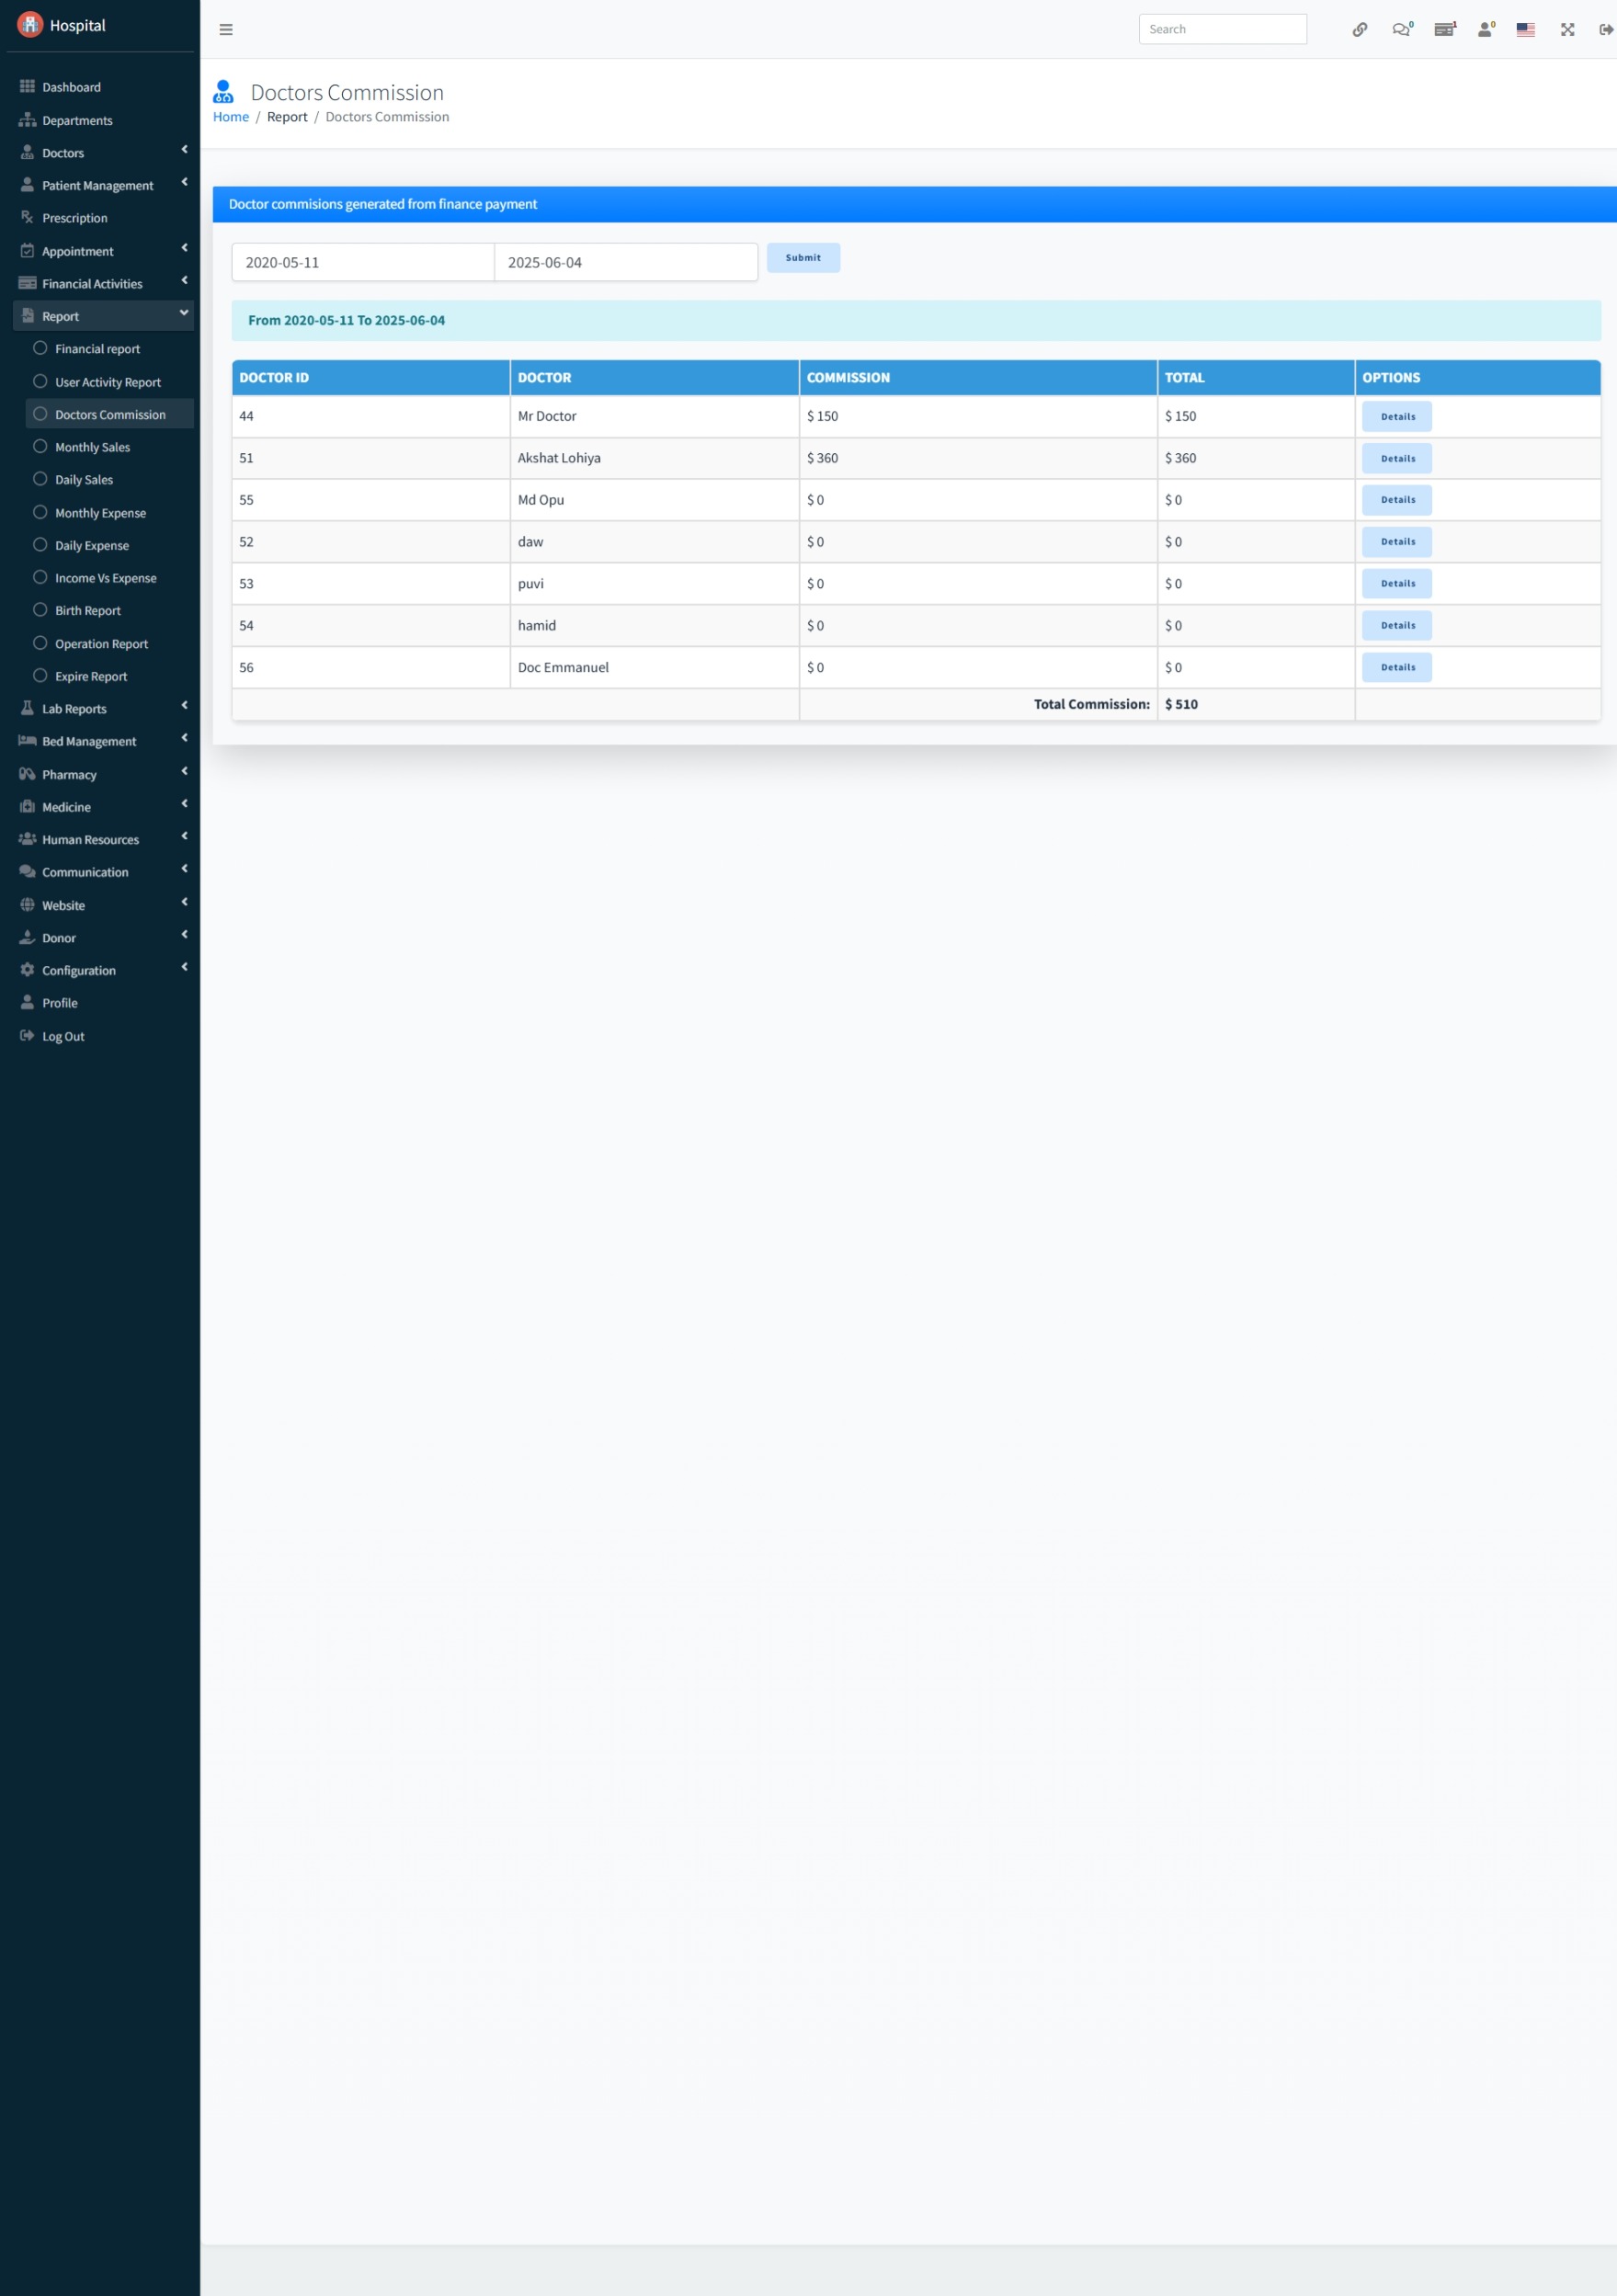Expand the Doctors menu arrow

pyautogui.click(x=184, y=149)
